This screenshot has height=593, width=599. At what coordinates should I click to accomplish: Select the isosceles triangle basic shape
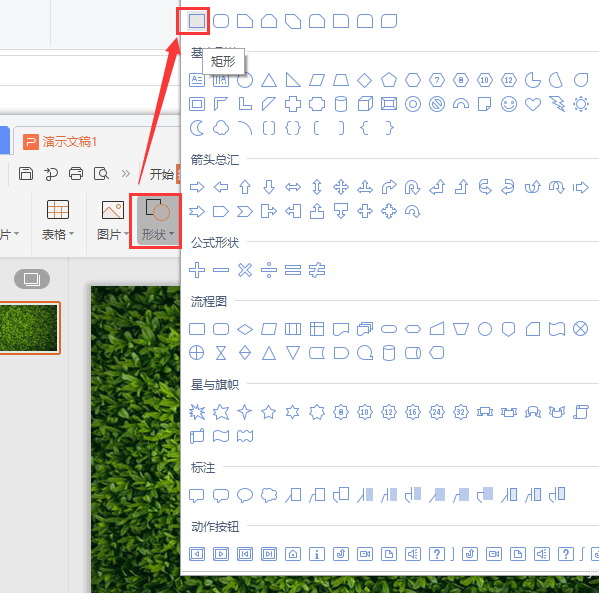tap(269, 80)
